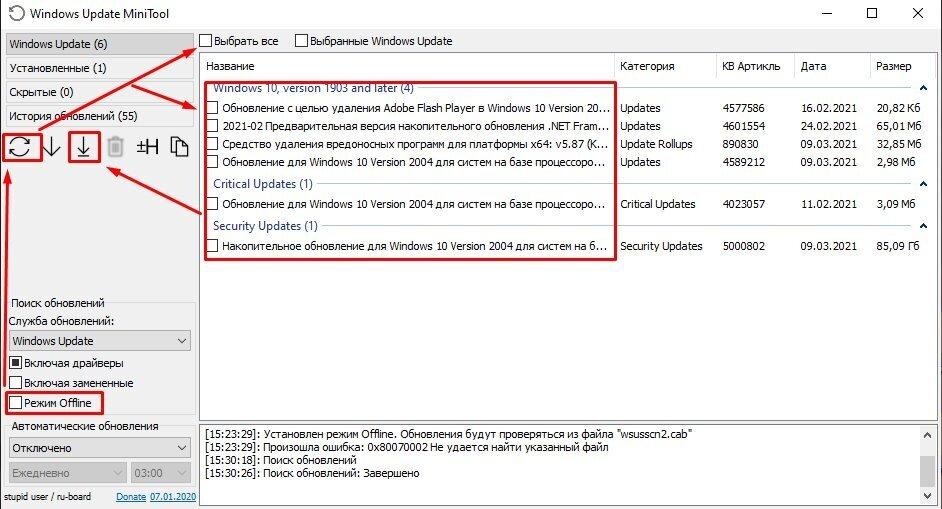Image resolution: width=942 pixels, height=509 pixels.
Task: Select the 85,09 Гб size cell
Action: click(898, 246)
